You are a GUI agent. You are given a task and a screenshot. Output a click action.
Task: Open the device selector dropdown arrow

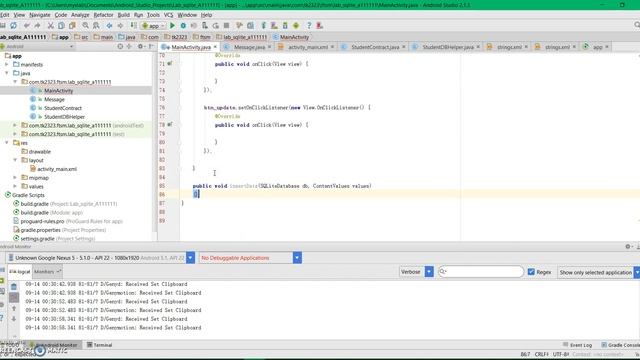pos(190,258)
